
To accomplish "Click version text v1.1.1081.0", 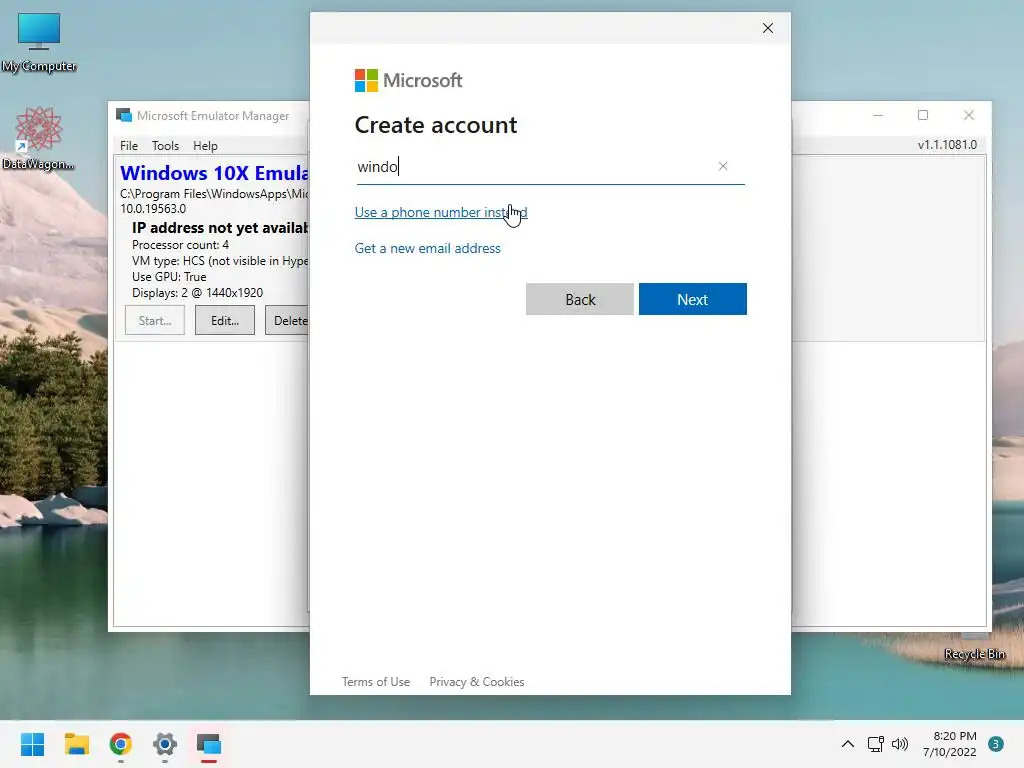I will click(947, 145).
